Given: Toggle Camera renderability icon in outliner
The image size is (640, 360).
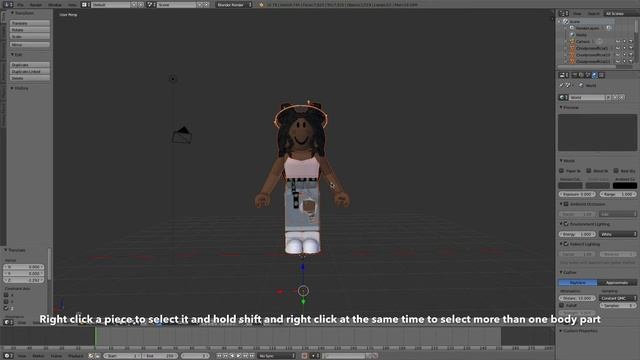Looking at the screenshot, I should click(631, 41).
